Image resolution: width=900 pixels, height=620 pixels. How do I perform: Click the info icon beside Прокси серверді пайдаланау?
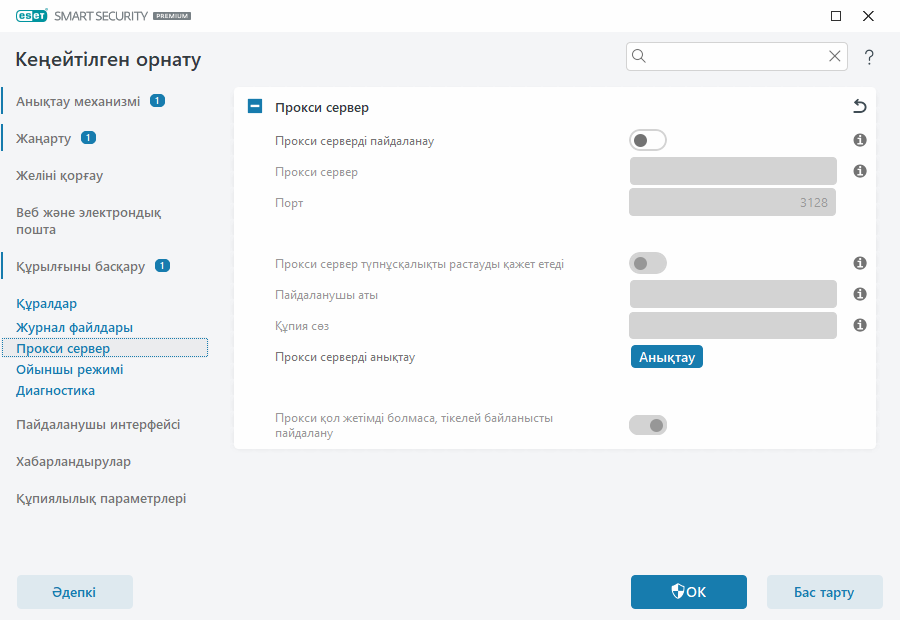[x=859, y=140]
